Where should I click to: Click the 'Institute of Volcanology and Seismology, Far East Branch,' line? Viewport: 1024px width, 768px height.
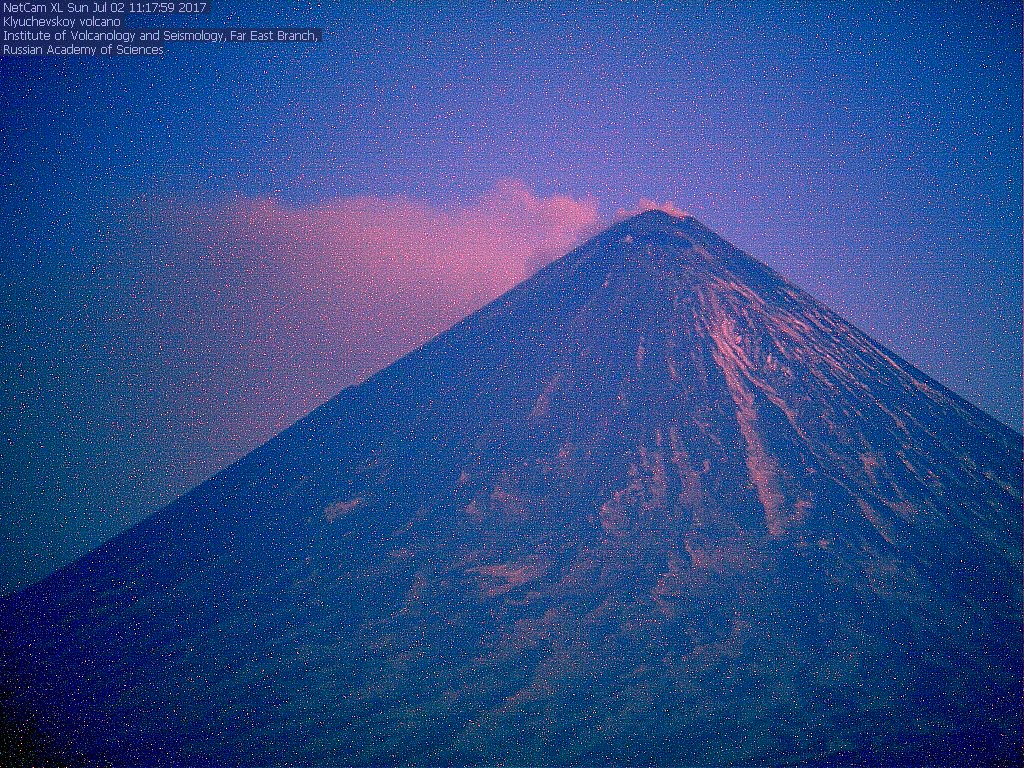click(x=161, y=36)
